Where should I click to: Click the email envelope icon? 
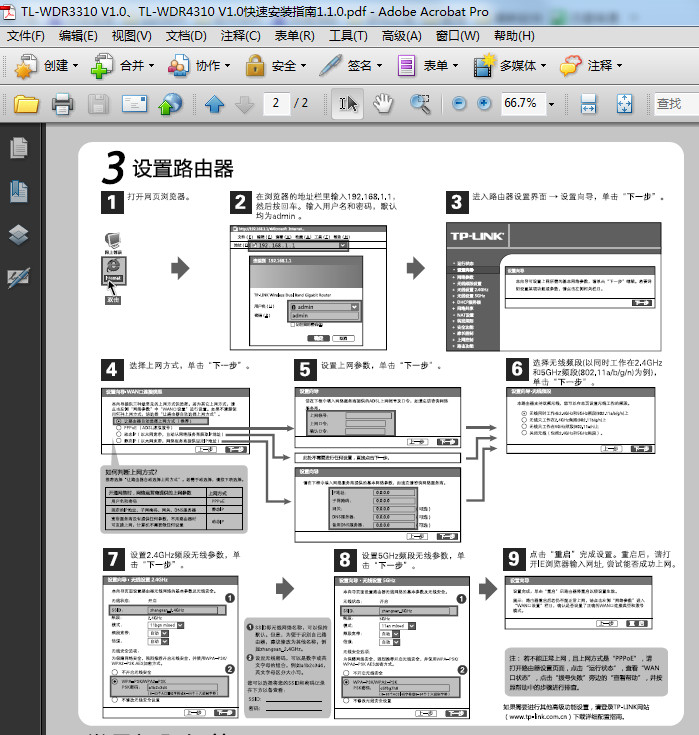click(135, 104)
